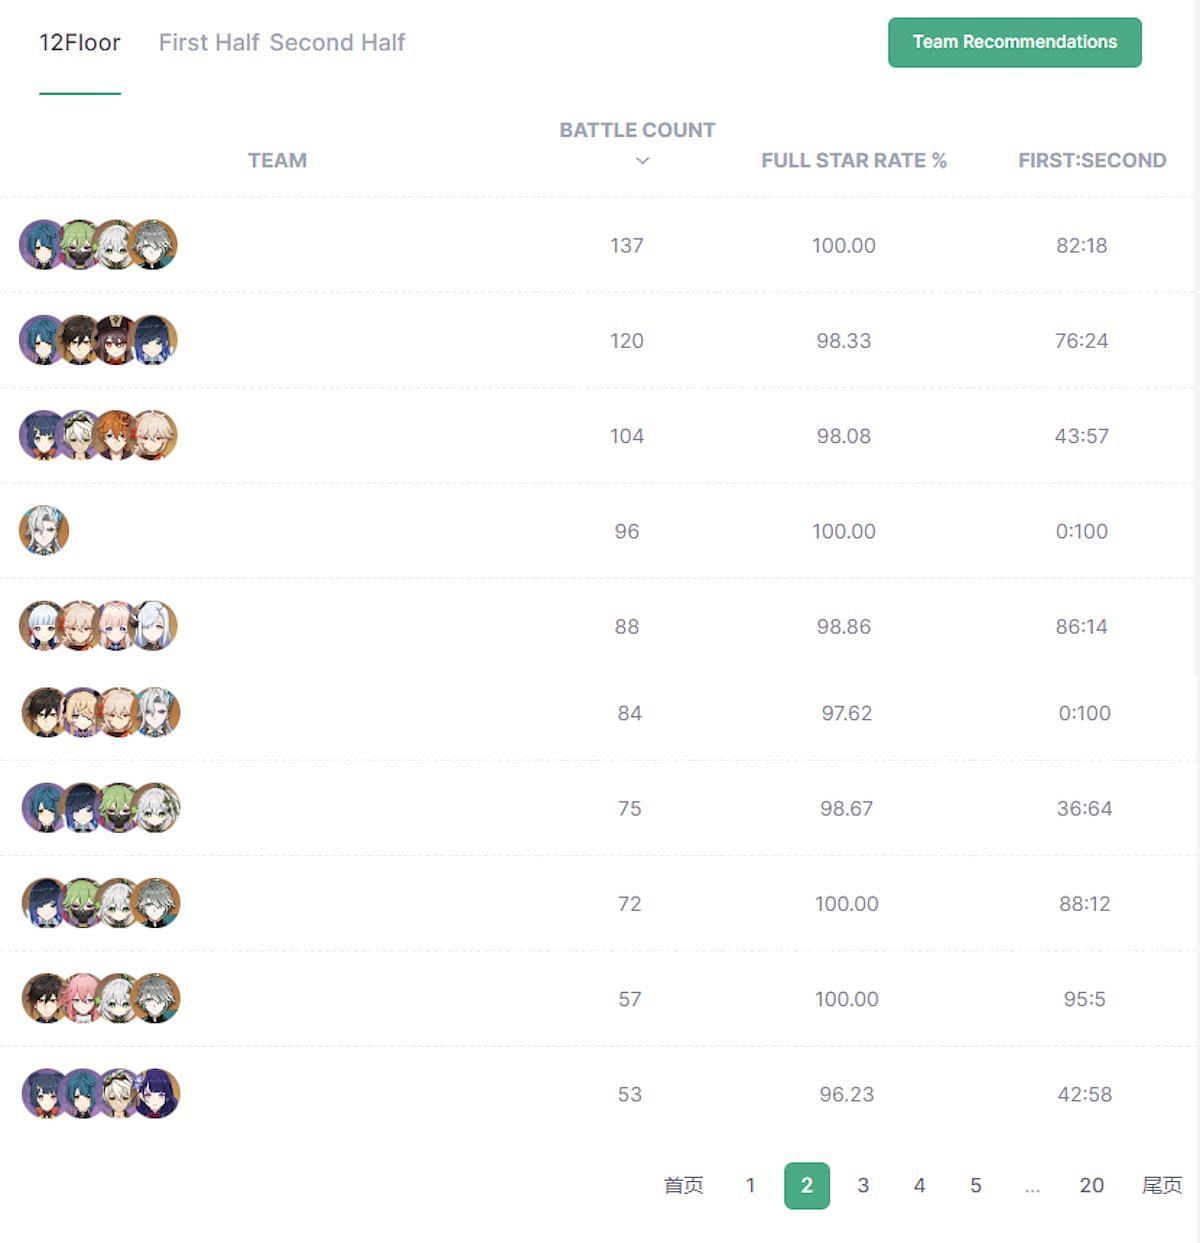
Task: Open Team Recommendations
Action: pyautogui.click(x=1015, y=42)
